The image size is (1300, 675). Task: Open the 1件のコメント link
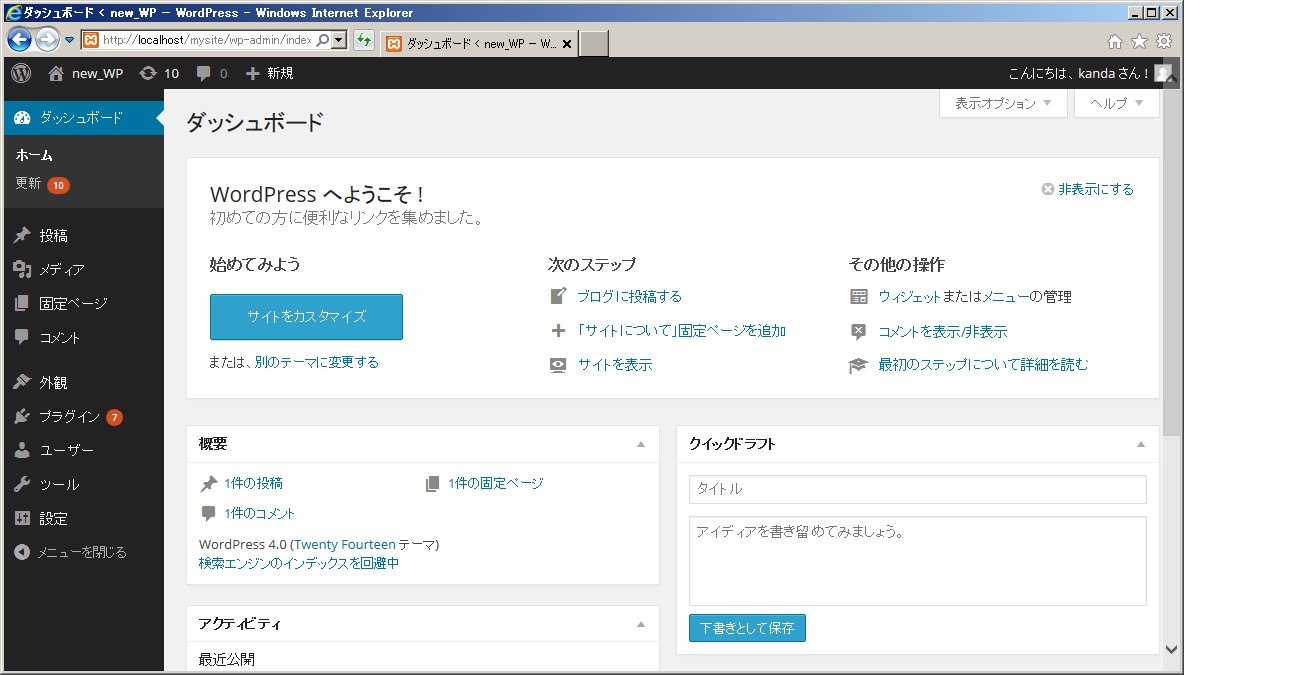(x=260, y=513)
